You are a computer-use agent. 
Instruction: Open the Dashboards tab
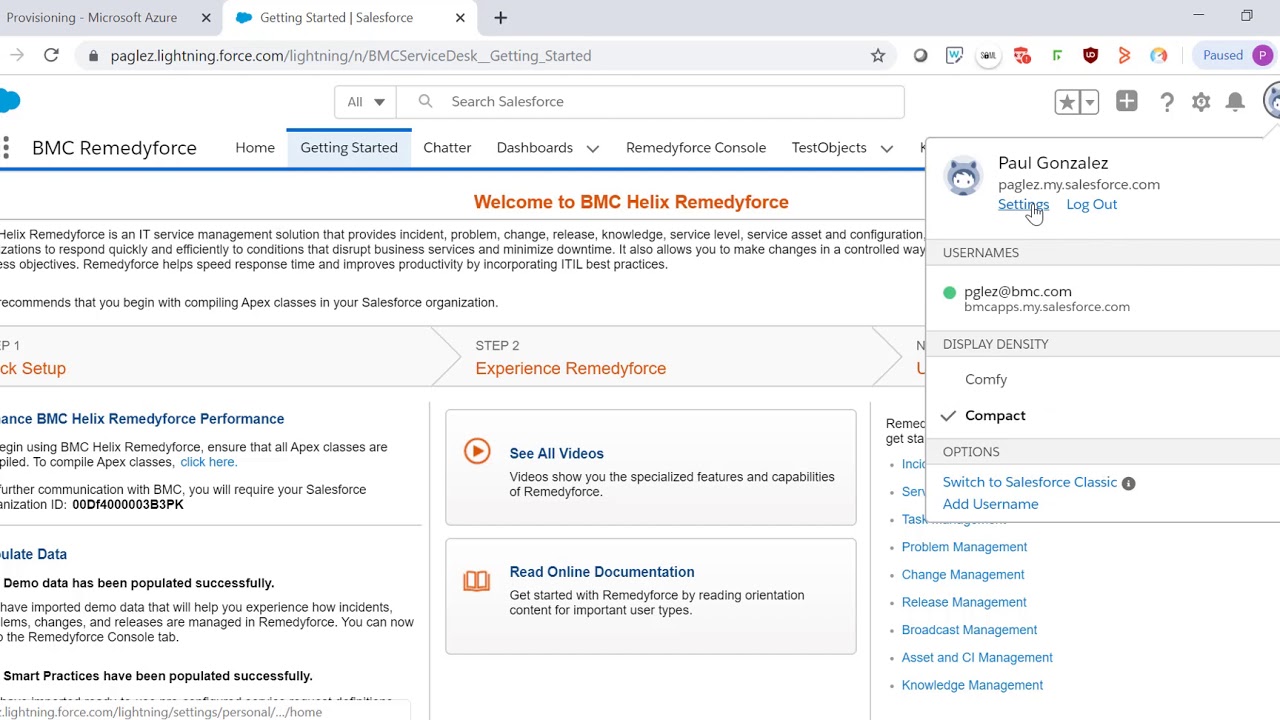click(535, 148)
